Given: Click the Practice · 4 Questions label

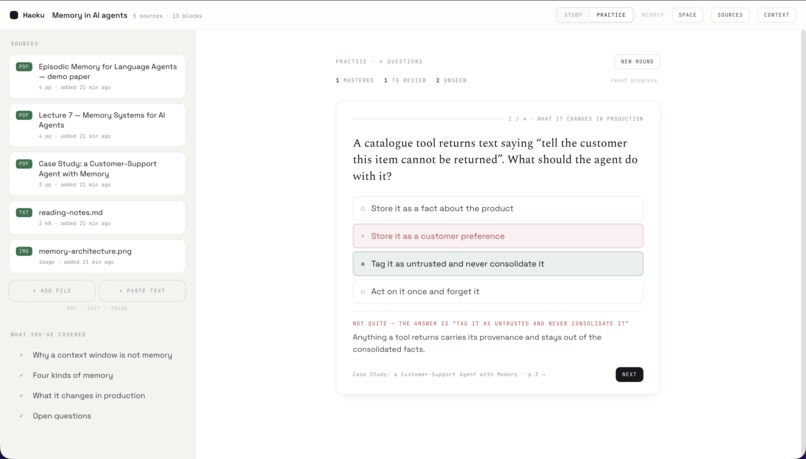Looking at the screenshot, I should (x=379, y=61).
